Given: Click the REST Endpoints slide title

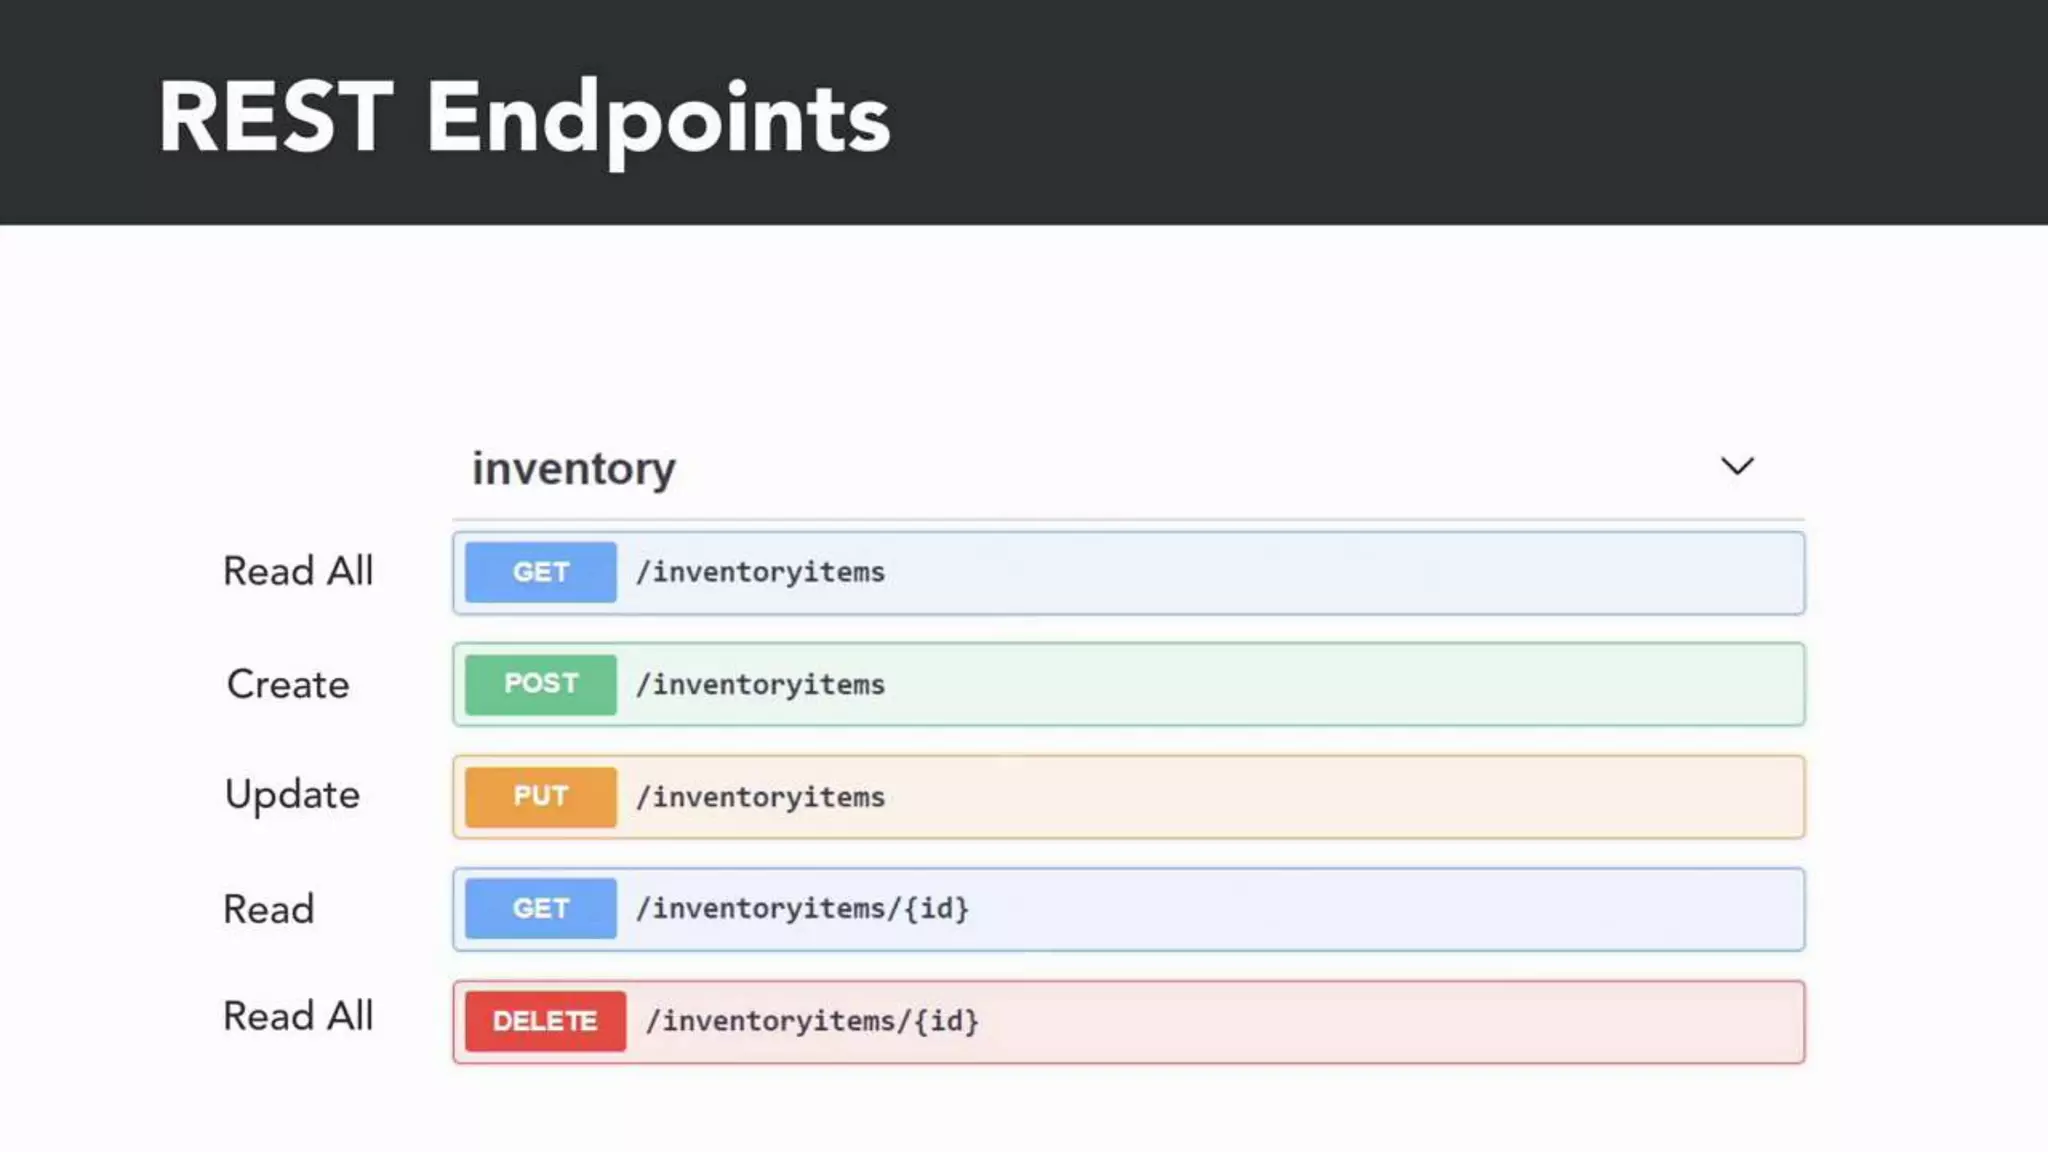Looking at the screenshot, I should point(523,118).
